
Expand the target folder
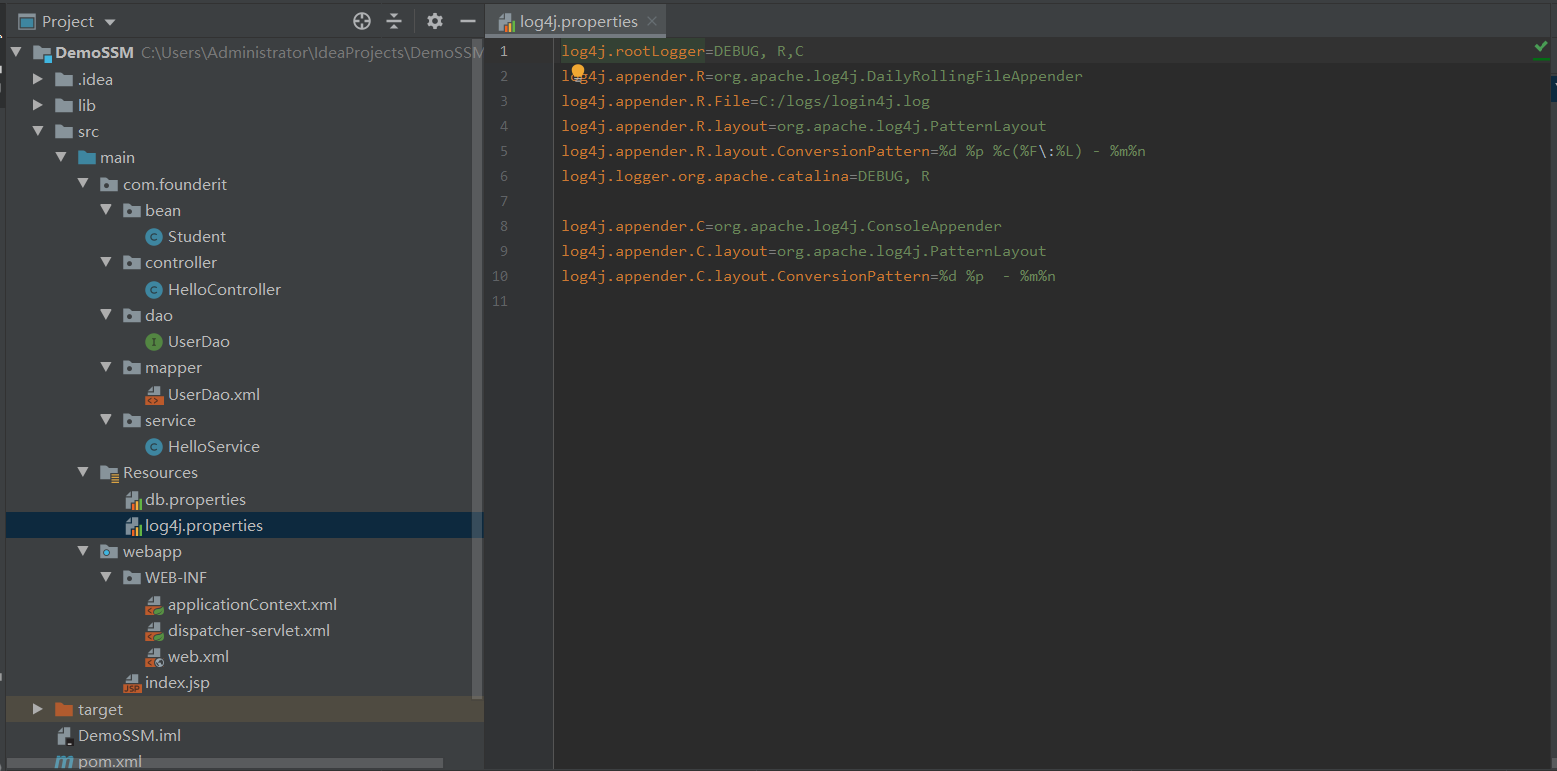pos(38,709)
